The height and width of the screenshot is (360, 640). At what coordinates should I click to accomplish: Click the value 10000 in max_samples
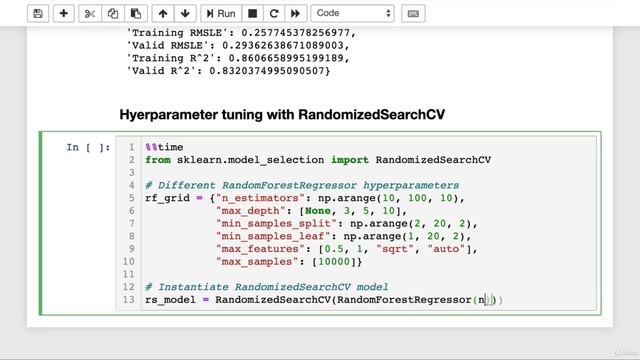click(334, 261)
